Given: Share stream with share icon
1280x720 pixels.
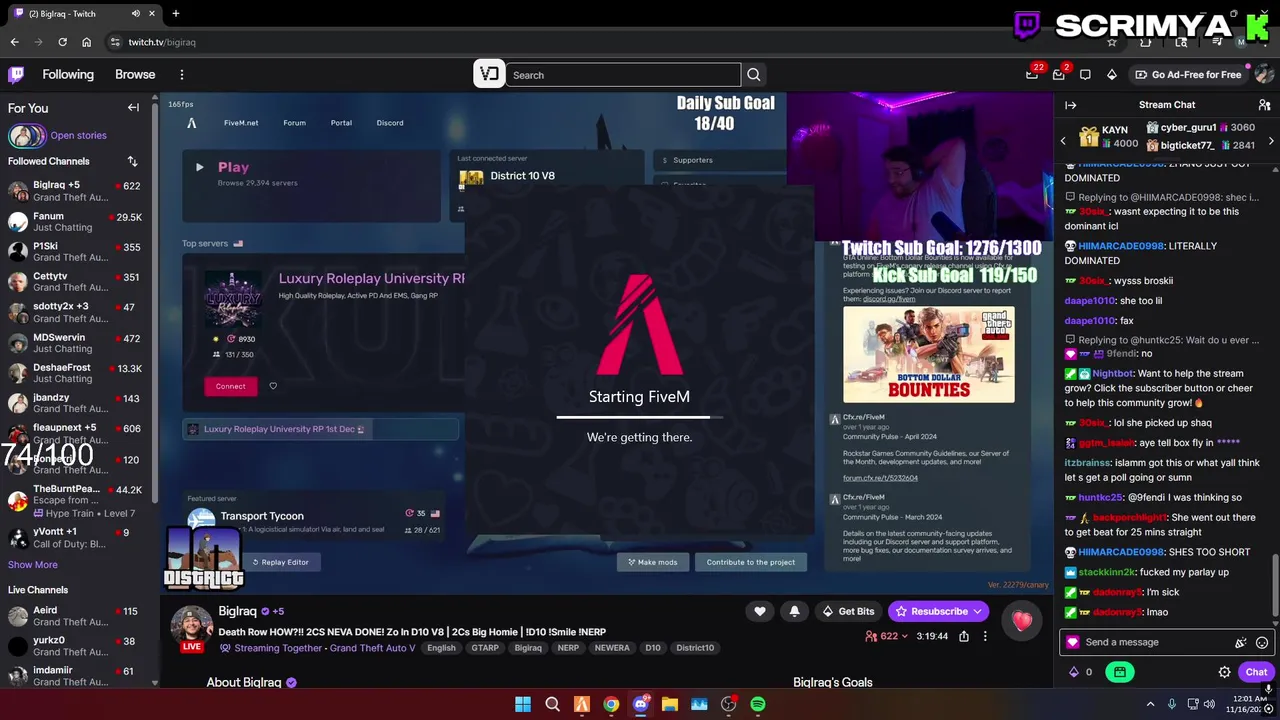Looking at the screenshot, I should point(963,636).
